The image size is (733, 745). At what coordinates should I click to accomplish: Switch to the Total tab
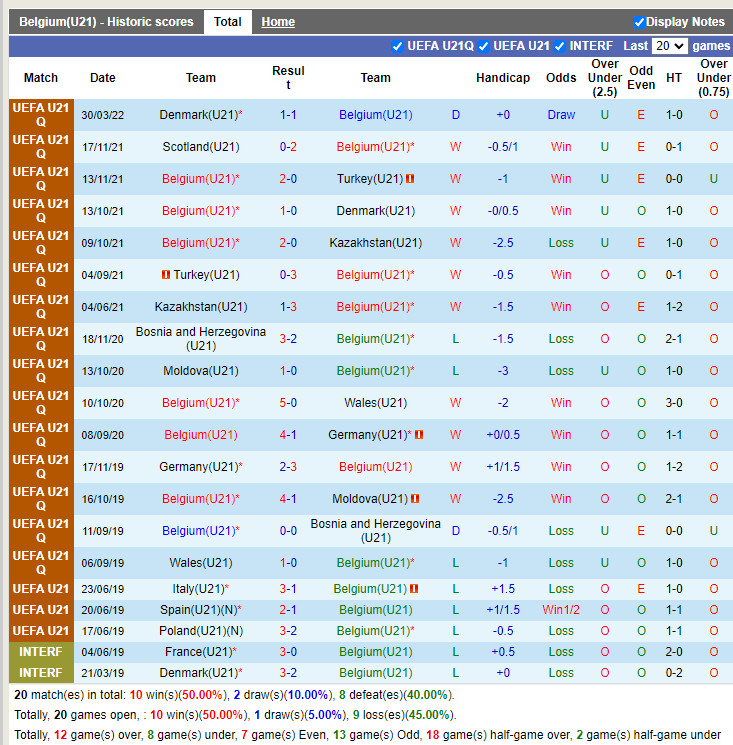[227, 22]
